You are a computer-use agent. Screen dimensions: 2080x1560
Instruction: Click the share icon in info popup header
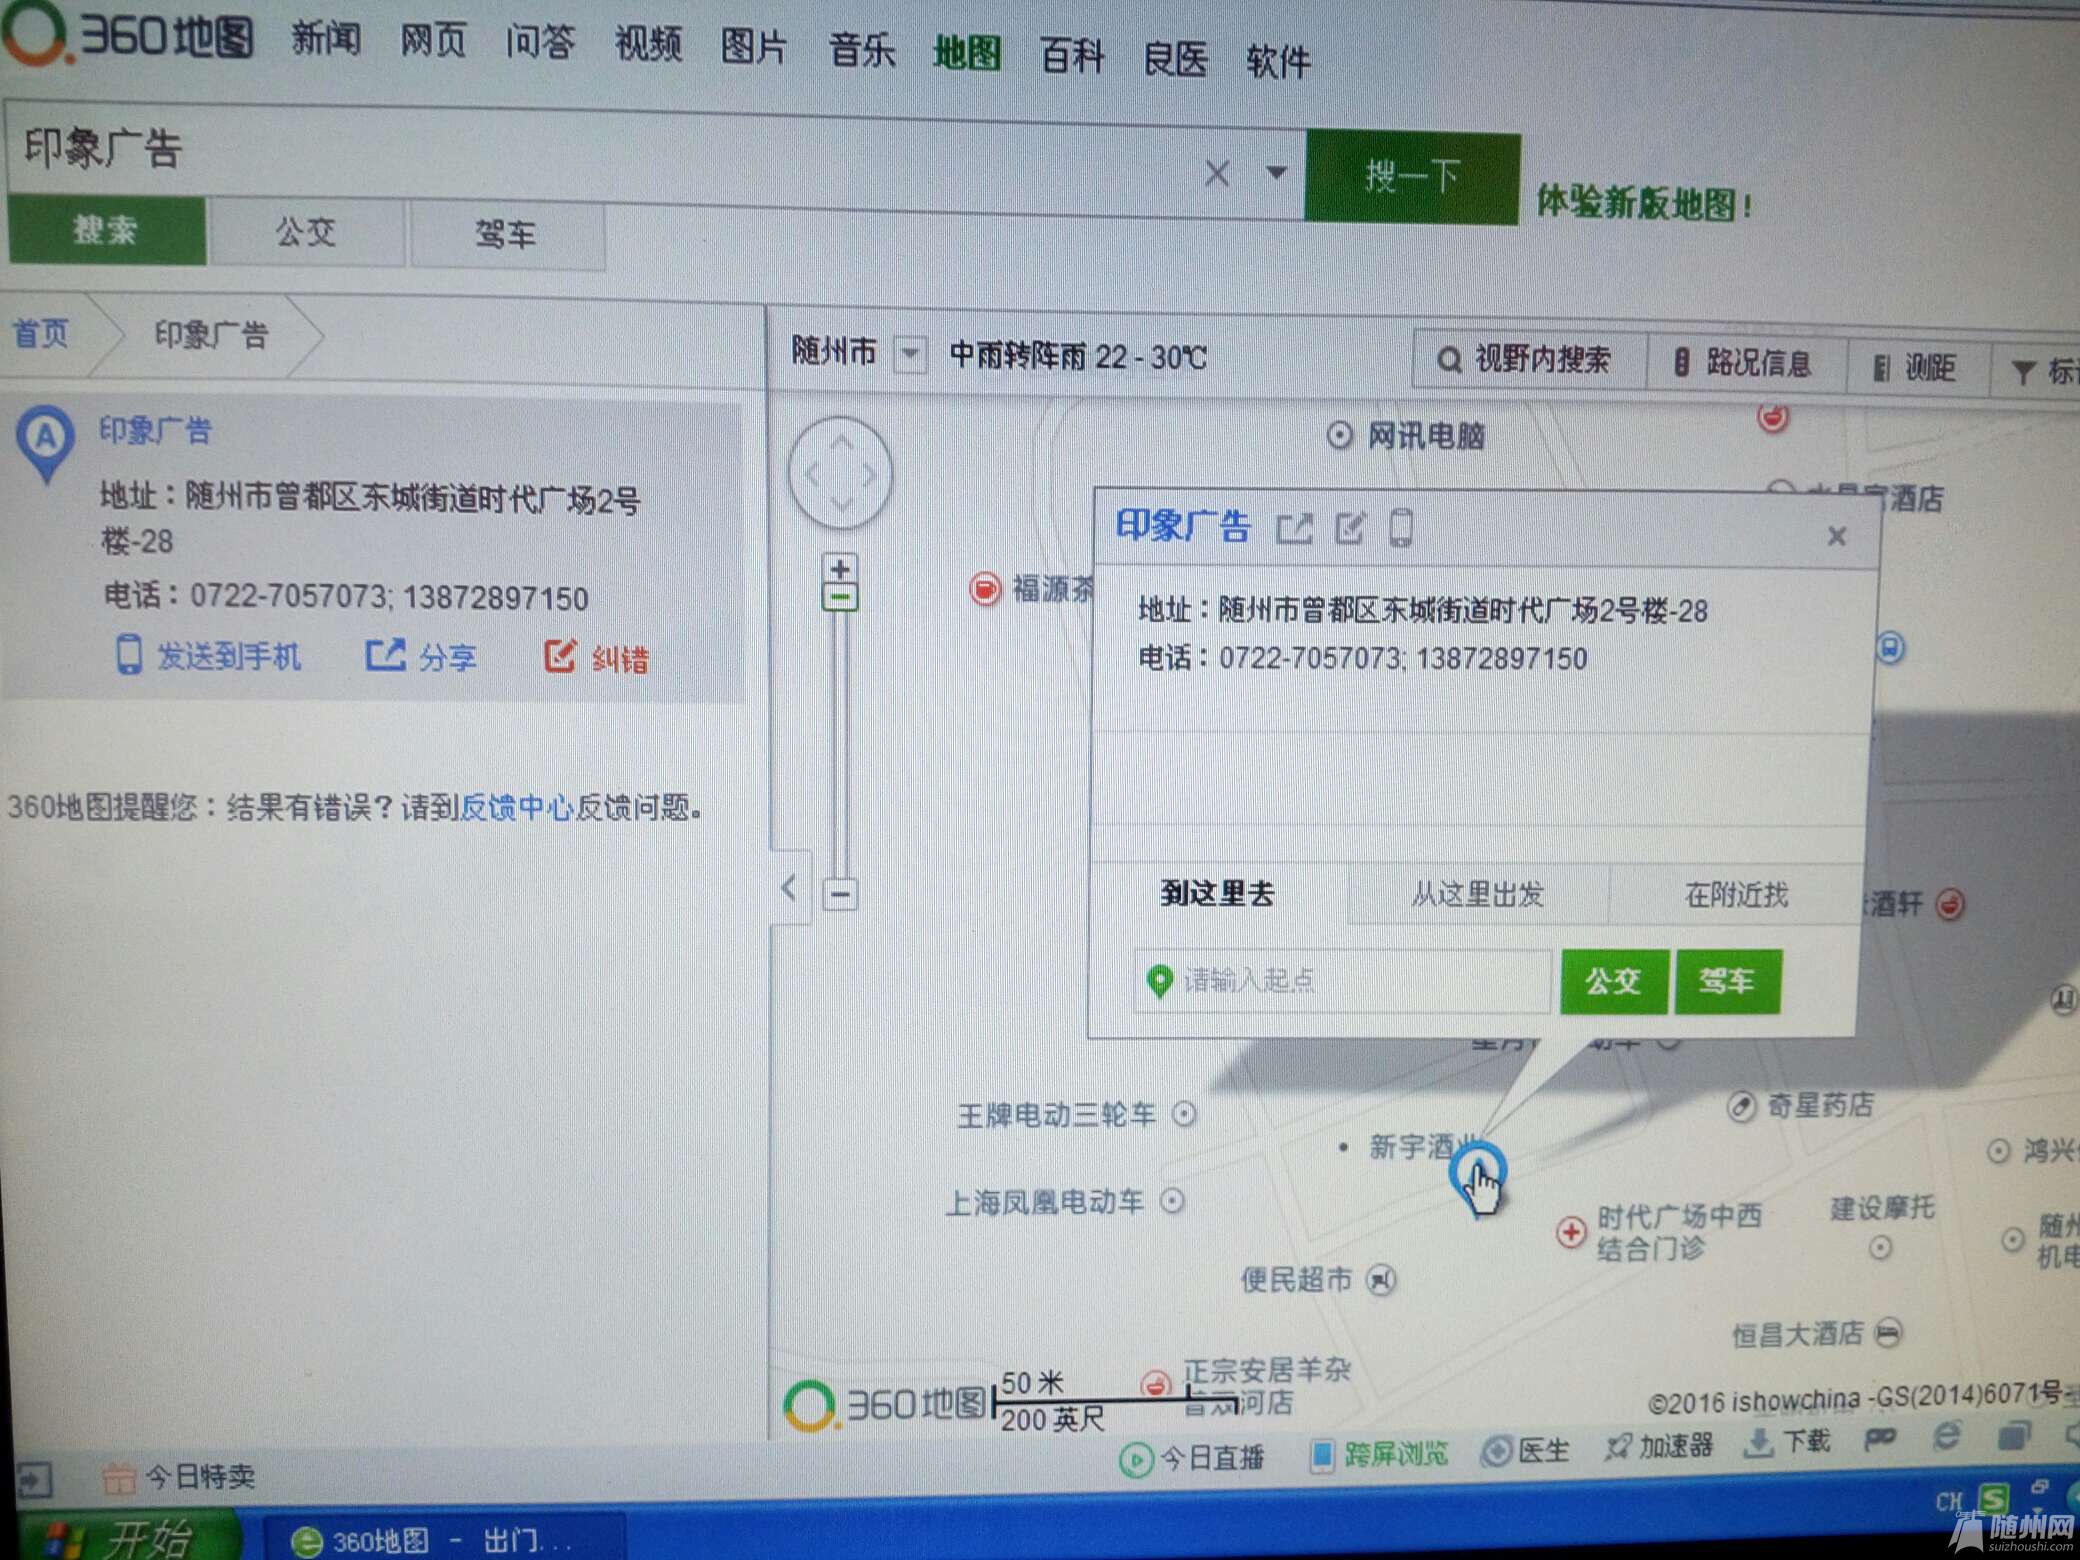[1294, 528]
